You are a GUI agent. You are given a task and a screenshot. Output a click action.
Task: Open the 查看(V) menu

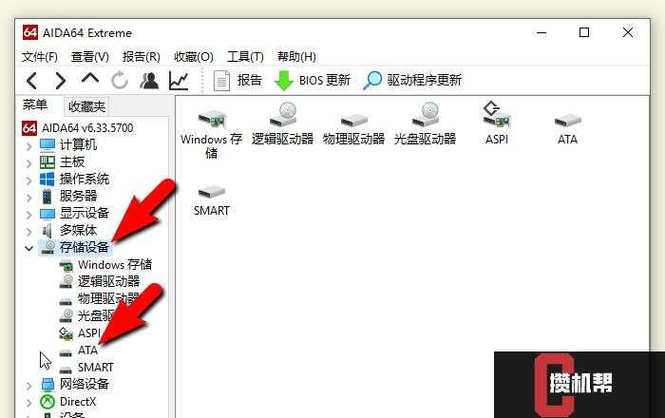(90, 56)
